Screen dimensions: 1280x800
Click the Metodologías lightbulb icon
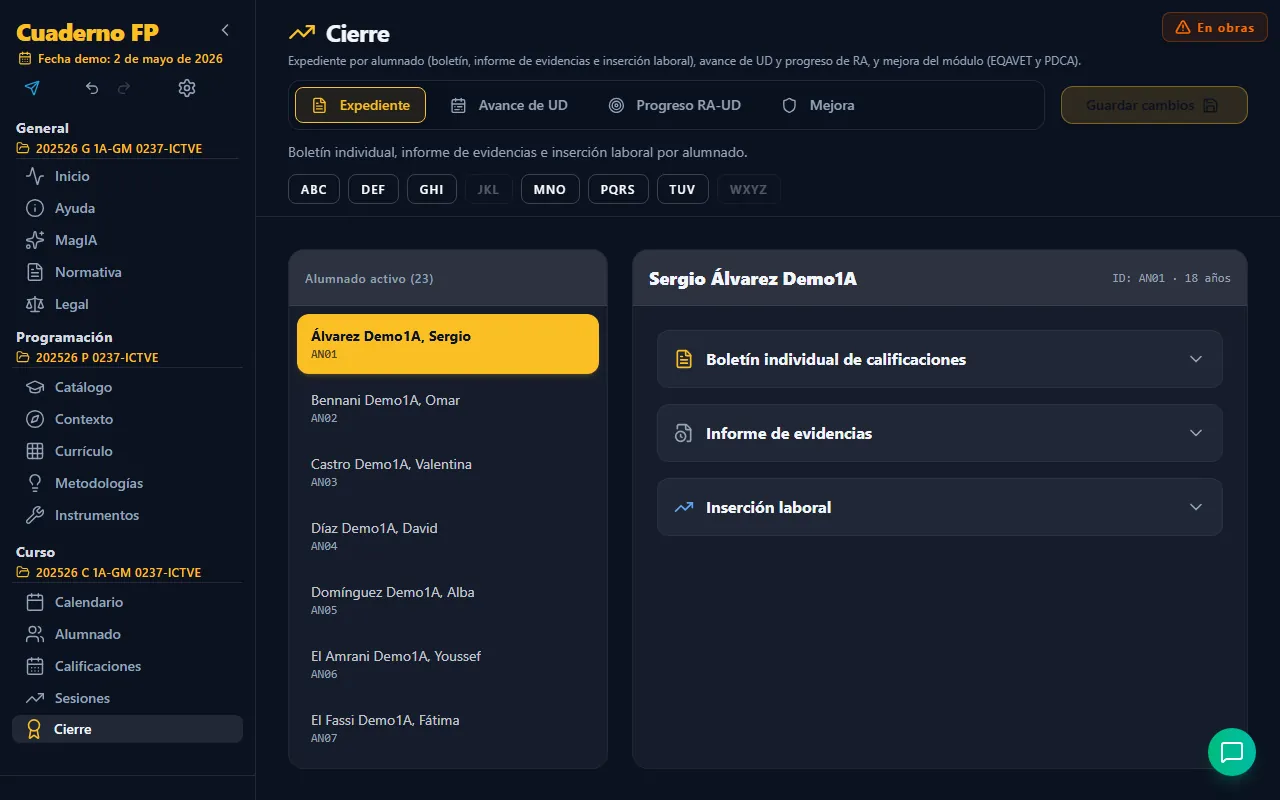pos(35,483)
